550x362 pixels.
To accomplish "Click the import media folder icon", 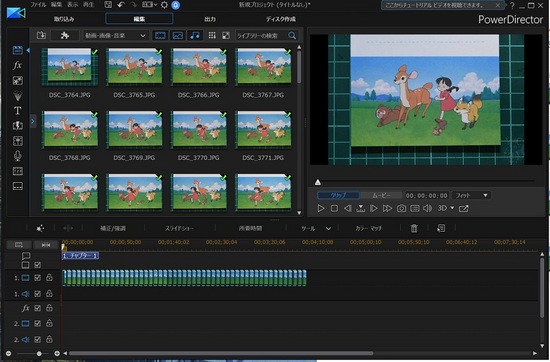I will pos(41,35).
